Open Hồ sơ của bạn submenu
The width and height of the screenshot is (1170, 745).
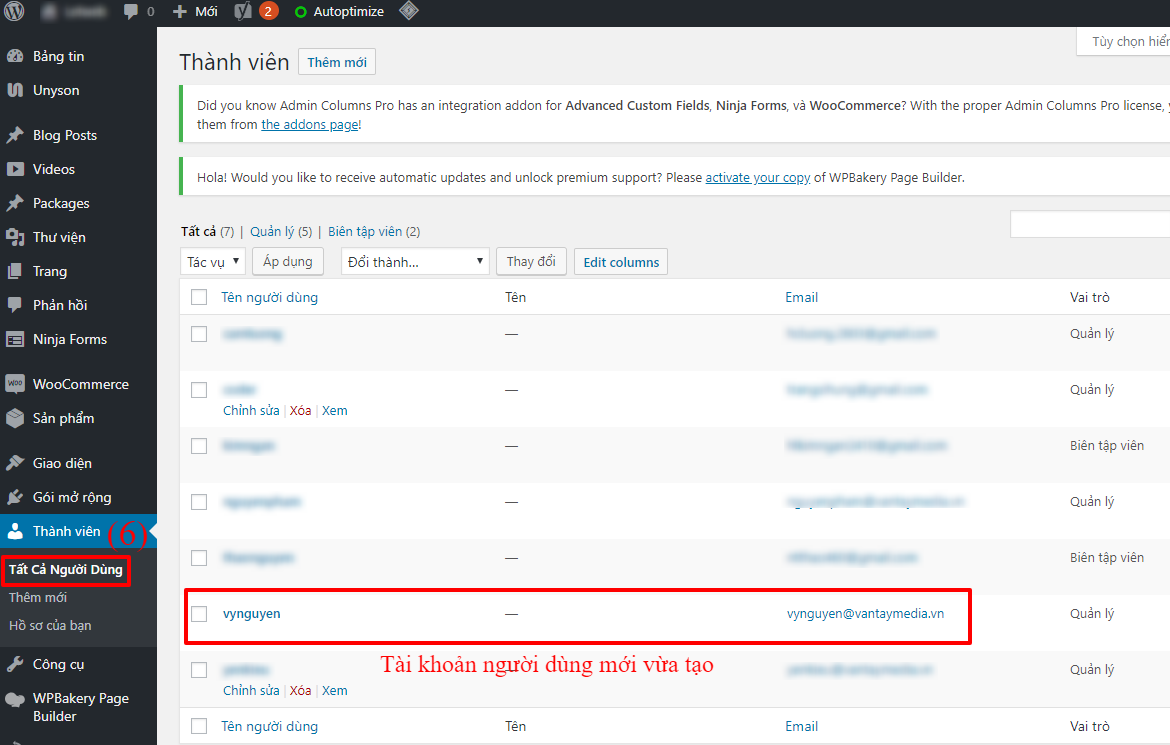[50, 626]
